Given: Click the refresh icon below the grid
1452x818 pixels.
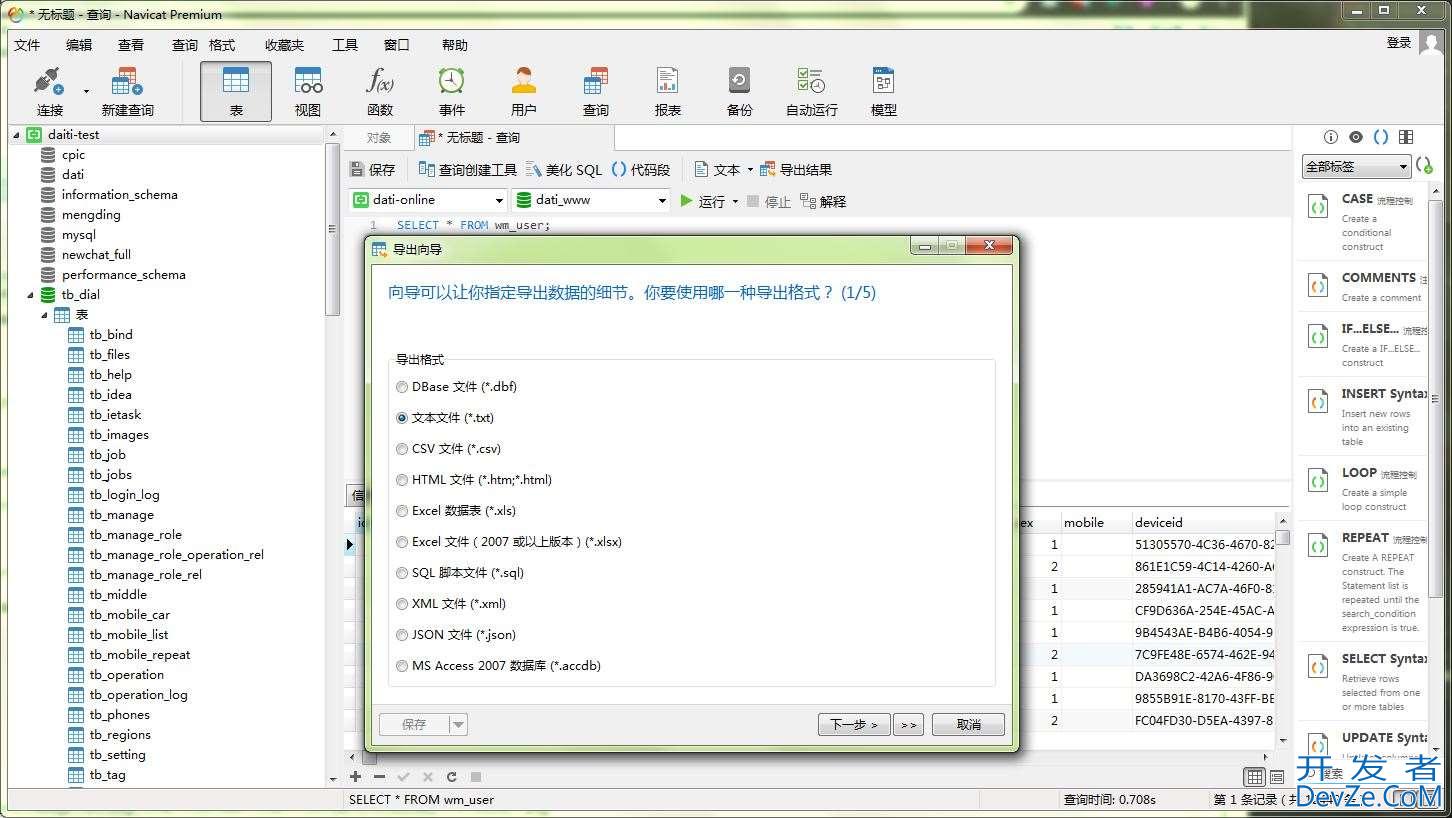Looking at the screenshot, I should point(452,777).
